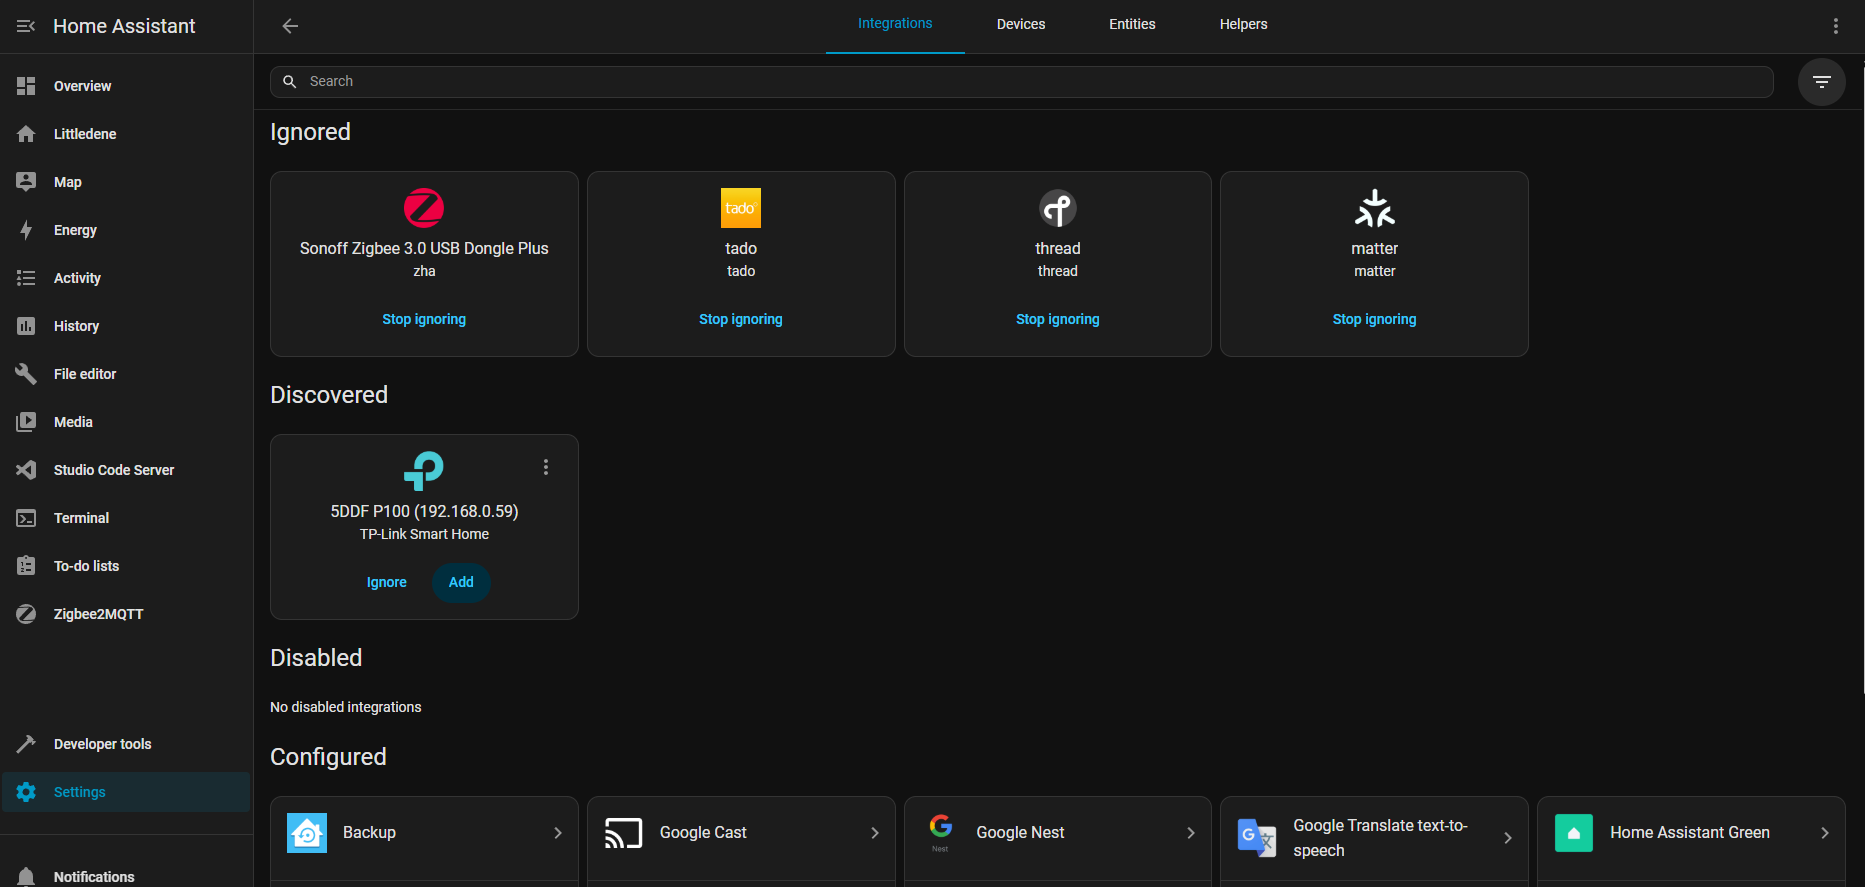
Task: Stop ignoring the matter integration
Action: coord(1375,319)
